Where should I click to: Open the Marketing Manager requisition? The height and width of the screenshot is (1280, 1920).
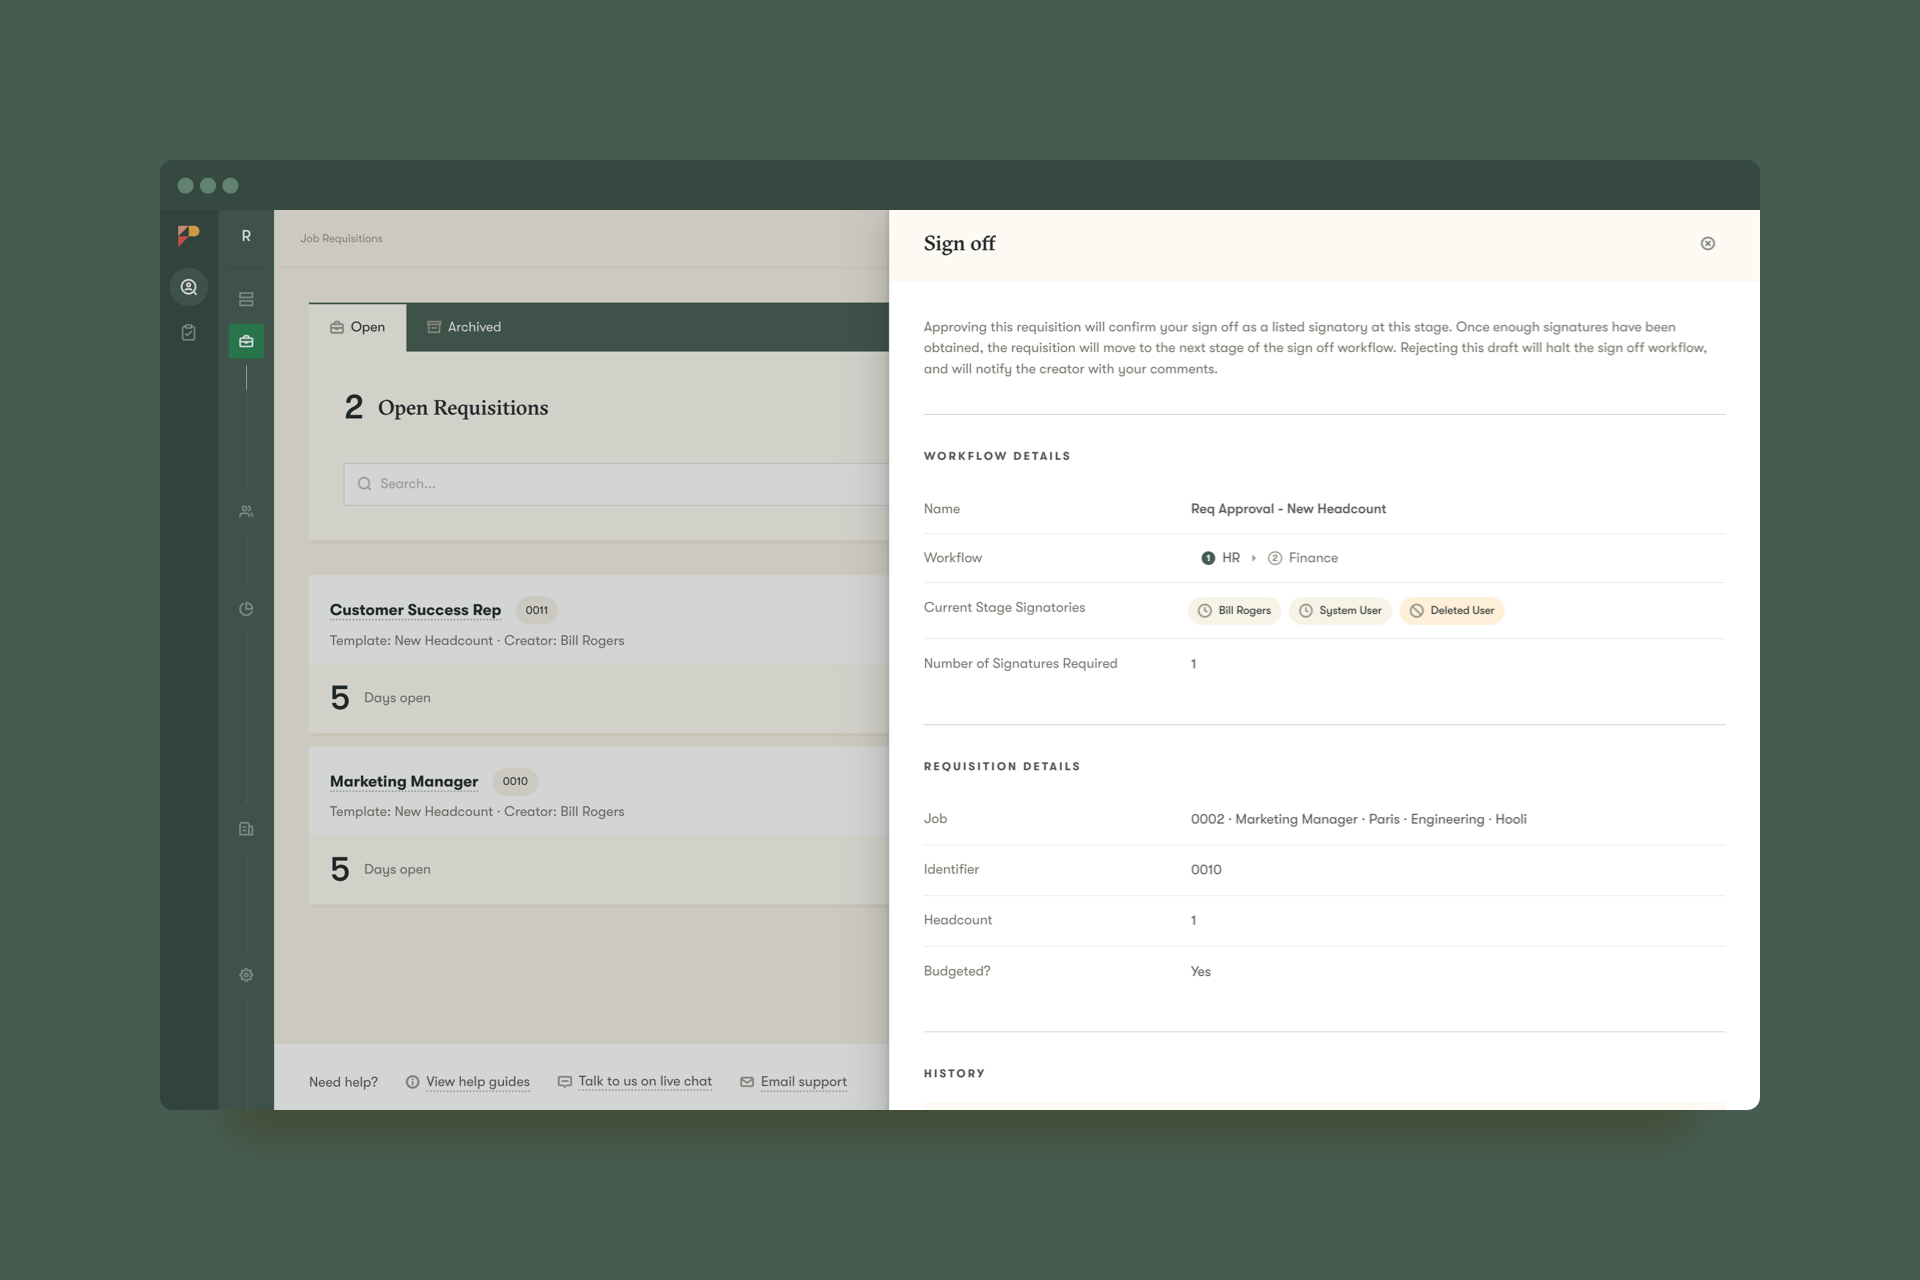(404, 781)
